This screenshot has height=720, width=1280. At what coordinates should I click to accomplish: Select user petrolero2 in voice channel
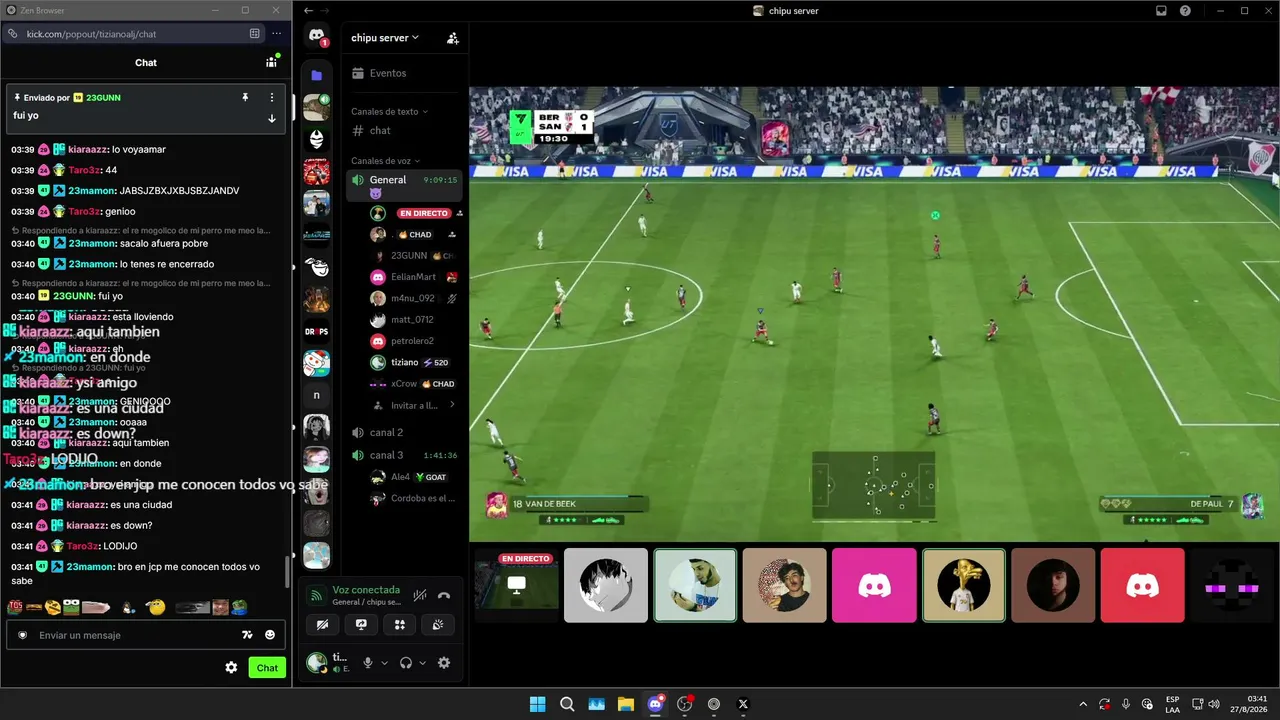point(413,341)
